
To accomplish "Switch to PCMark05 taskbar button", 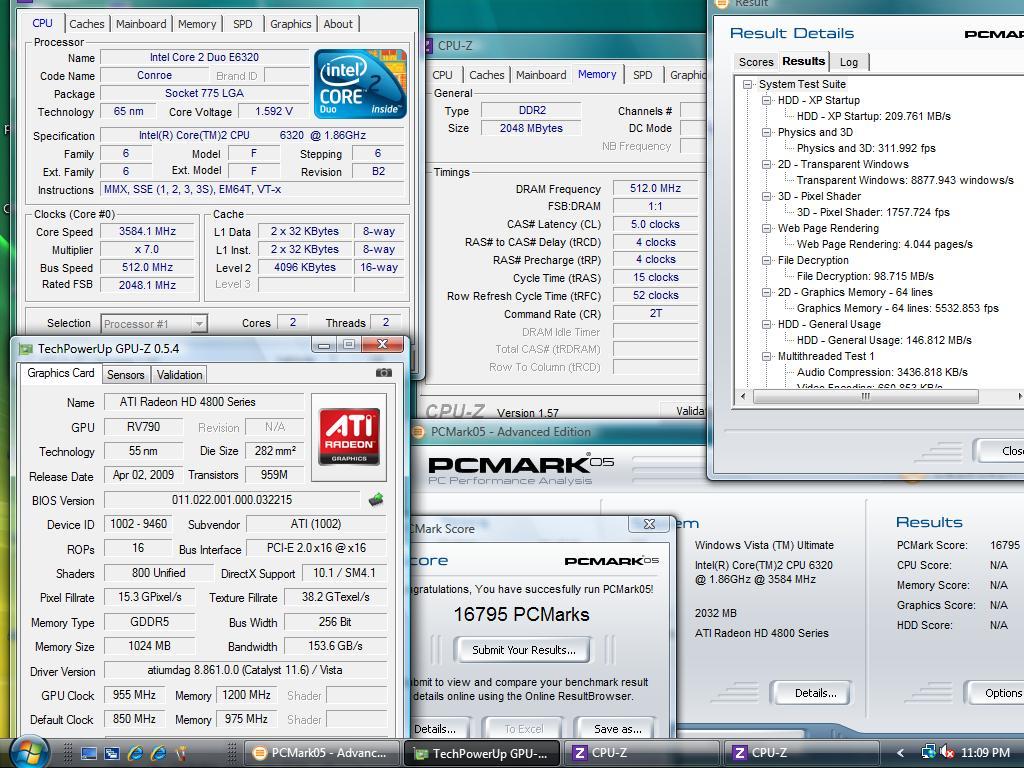I will (320, 753).
